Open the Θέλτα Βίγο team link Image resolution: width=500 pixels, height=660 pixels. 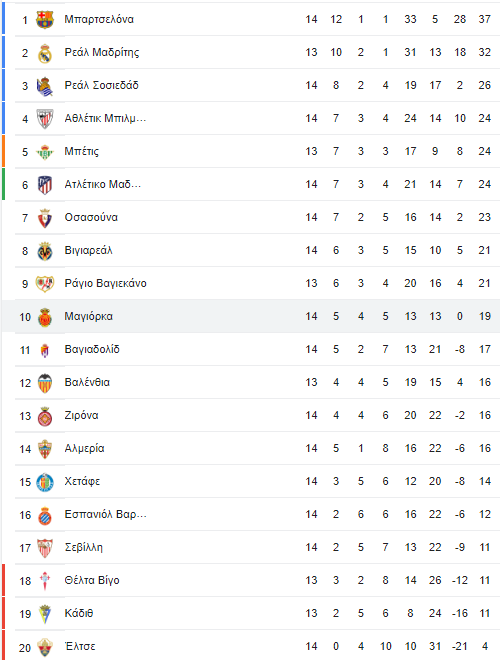pyautogui.click(x=92, y=580)
